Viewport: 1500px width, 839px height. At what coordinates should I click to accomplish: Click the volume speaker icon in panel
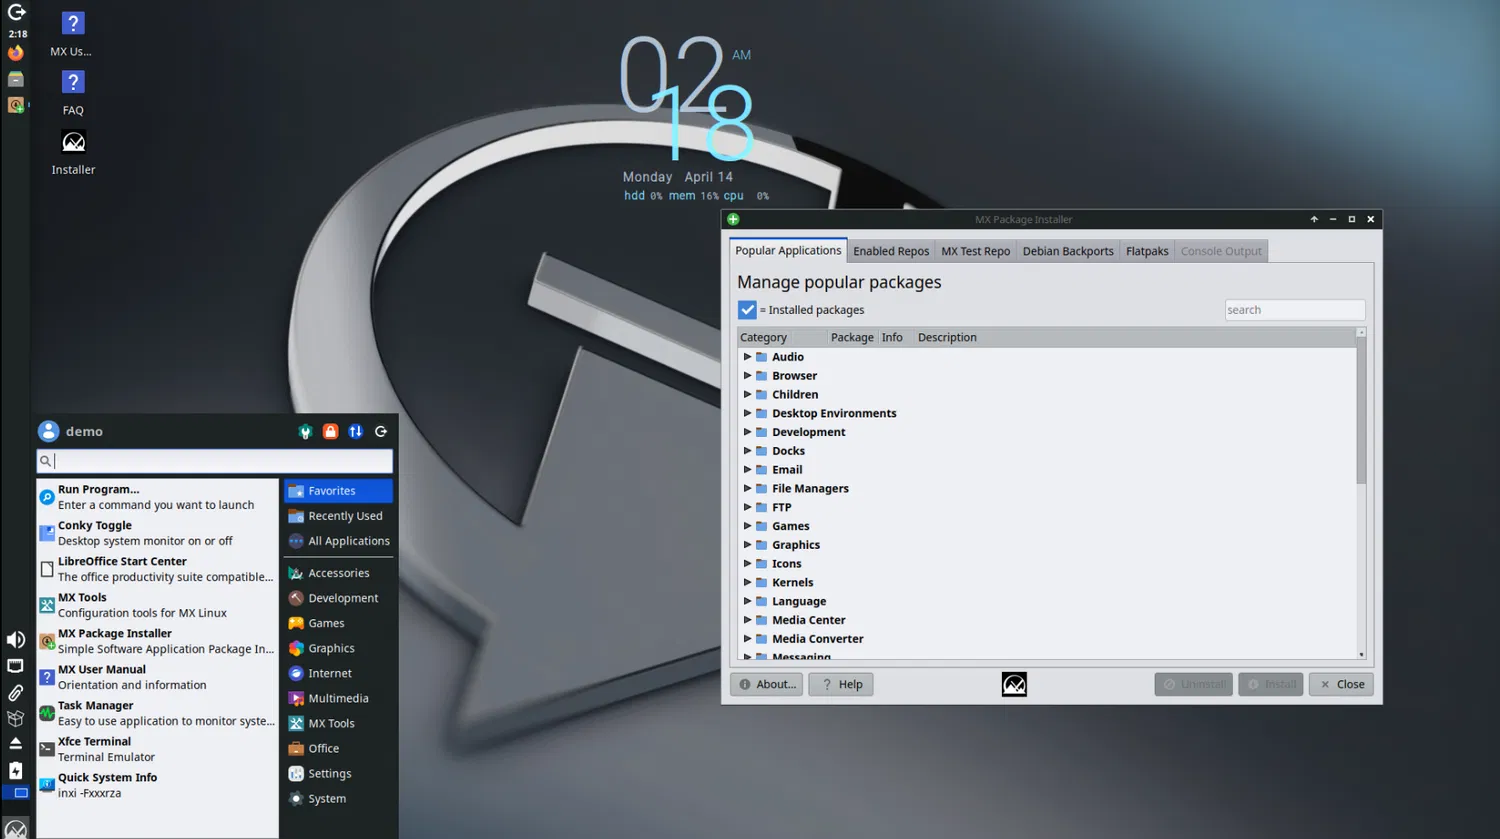point(15,640)
